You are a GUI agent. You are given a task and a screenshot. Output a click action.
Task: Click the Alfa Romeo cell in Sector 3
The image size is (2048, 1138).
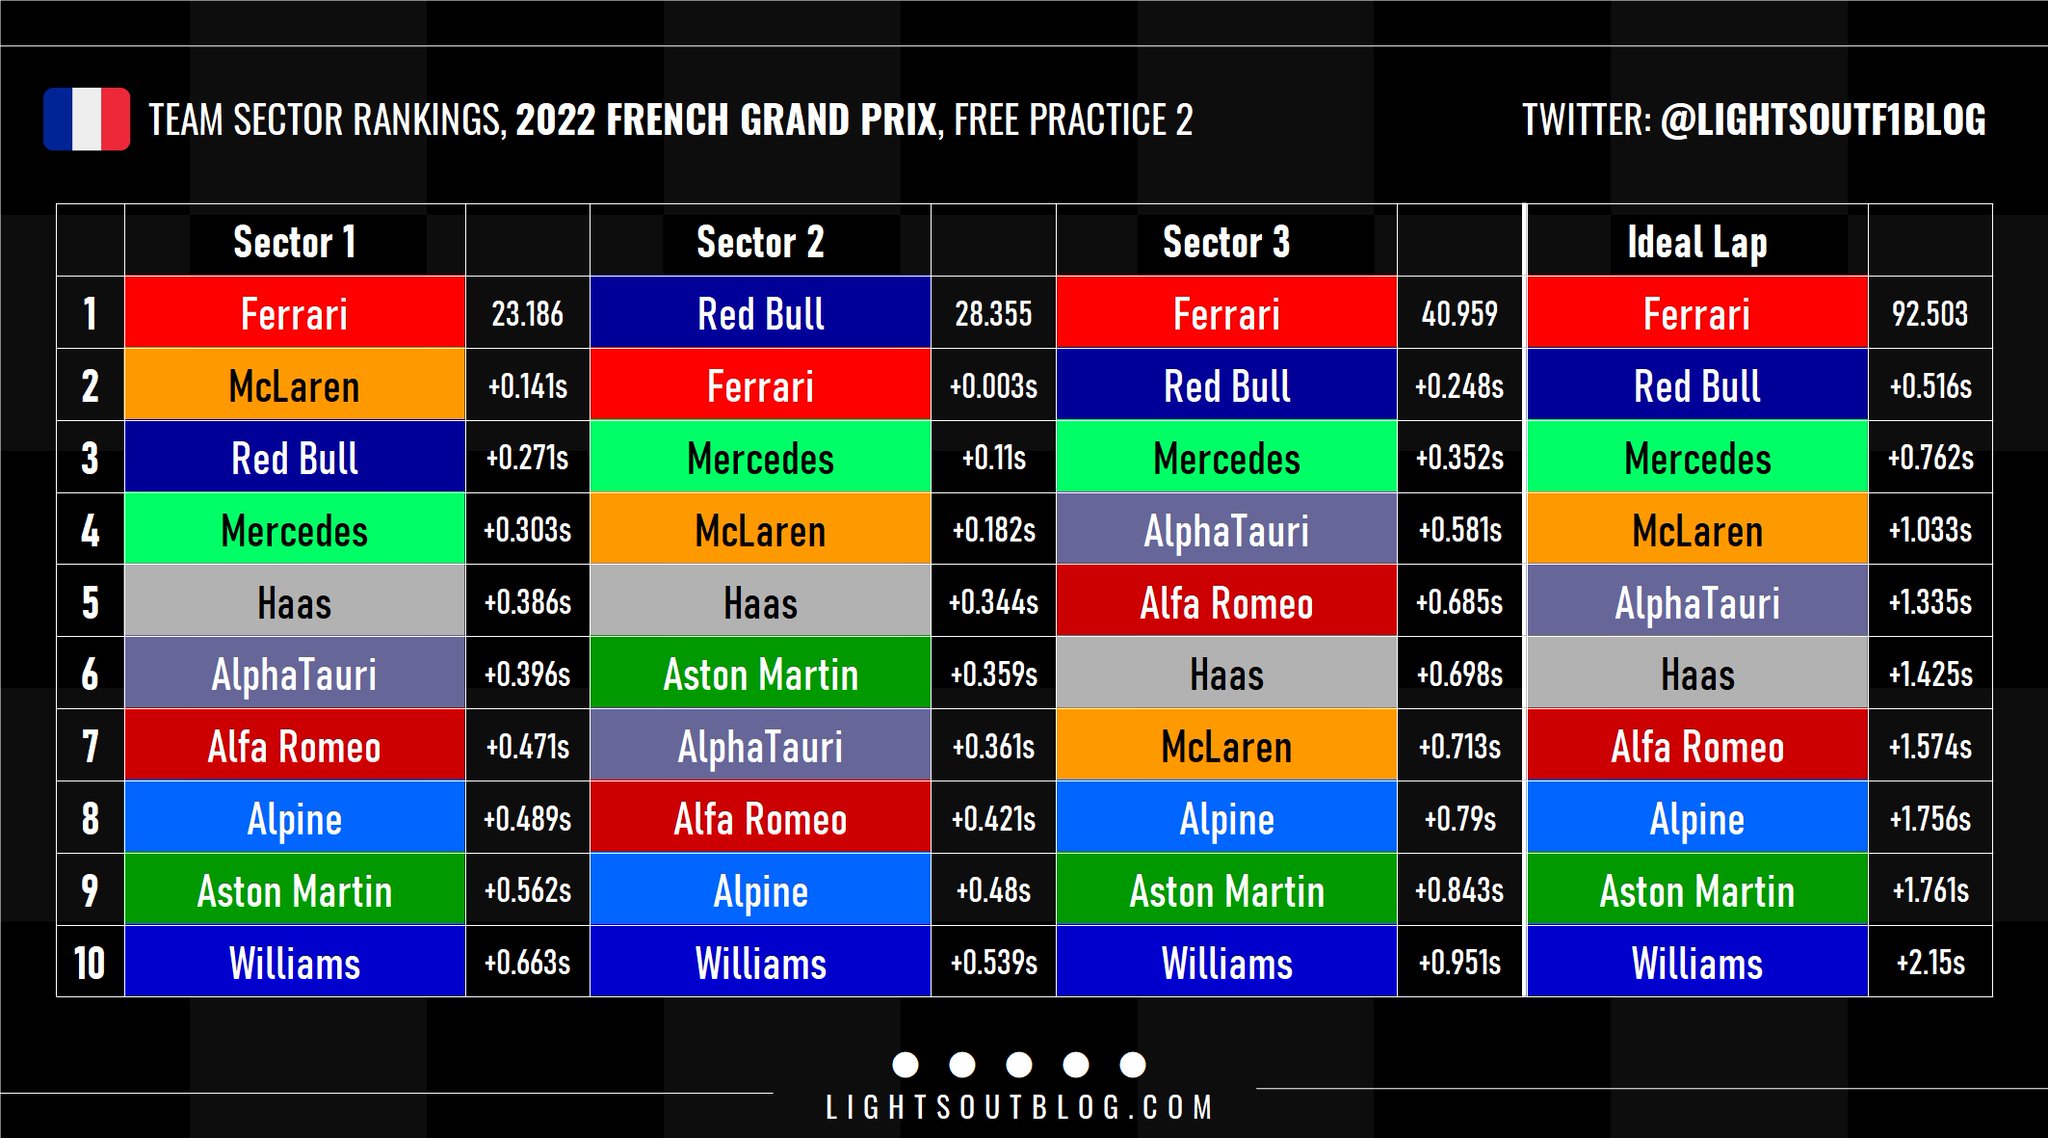(x=1226, y=603)
